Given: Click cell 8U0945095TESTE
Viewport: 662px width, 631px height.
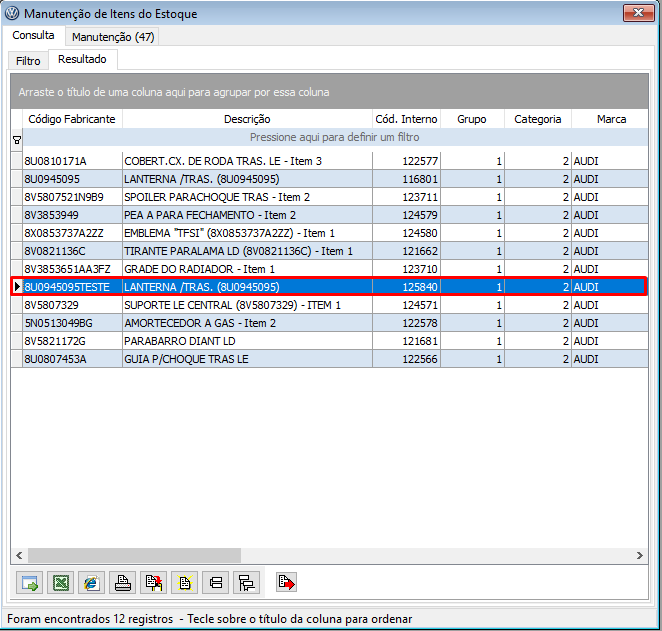Looking at the screenshot, I should pos(72,287).
